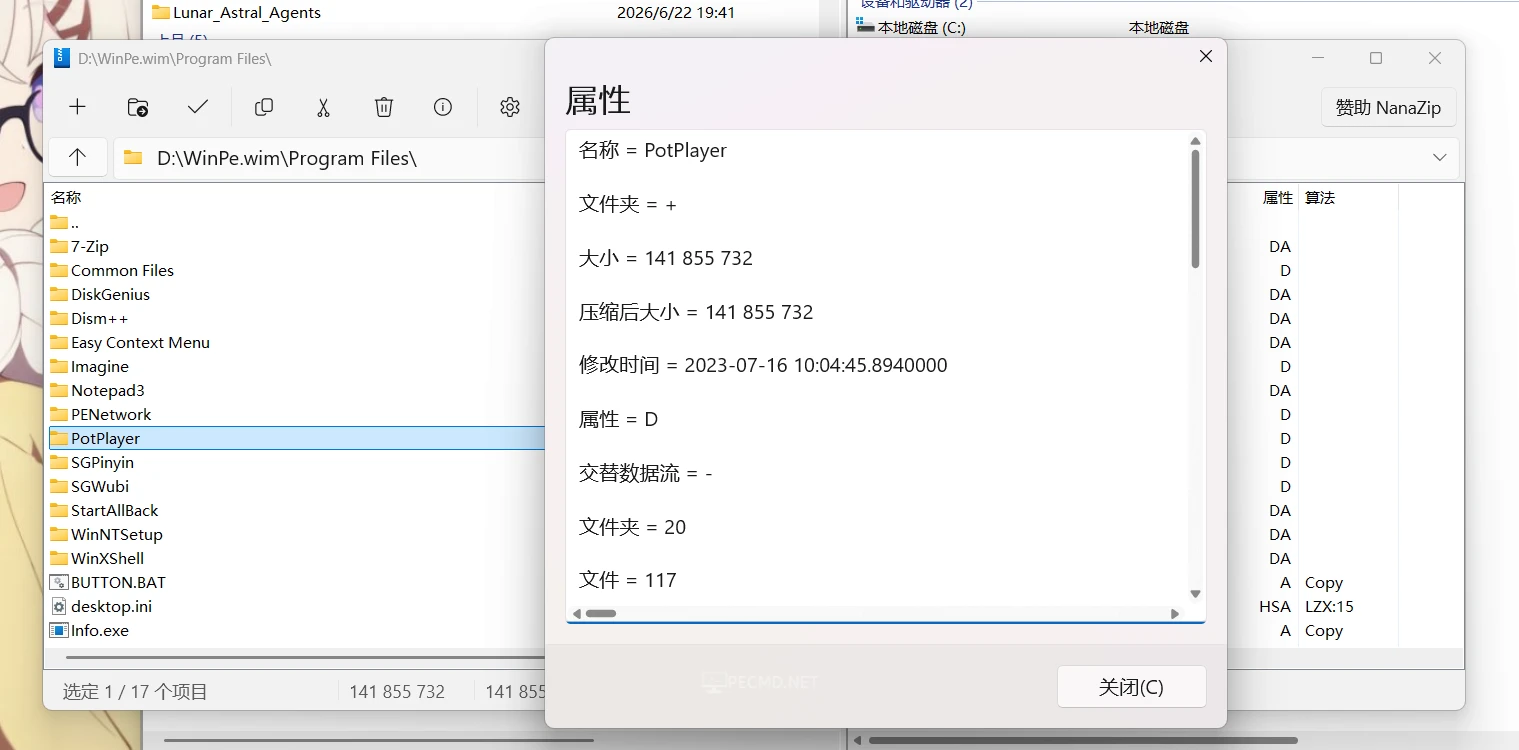Click '选定 1 / 17 个项目' status text
The height and width of the screenshot is (750, 1519).
135,691
